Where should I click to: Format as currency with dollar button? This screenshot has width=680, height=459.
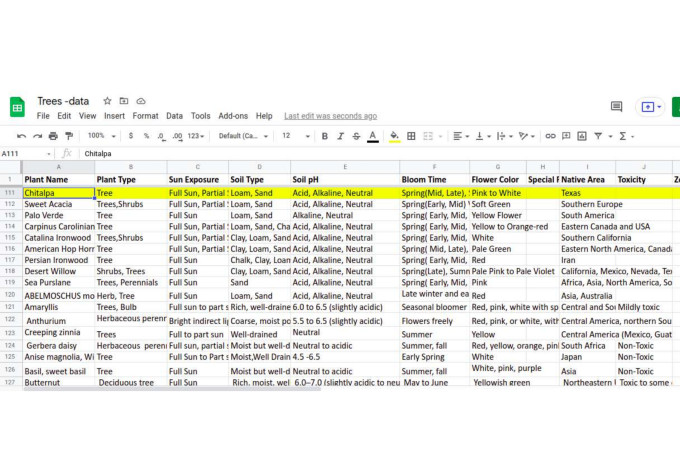pos(133,136)
